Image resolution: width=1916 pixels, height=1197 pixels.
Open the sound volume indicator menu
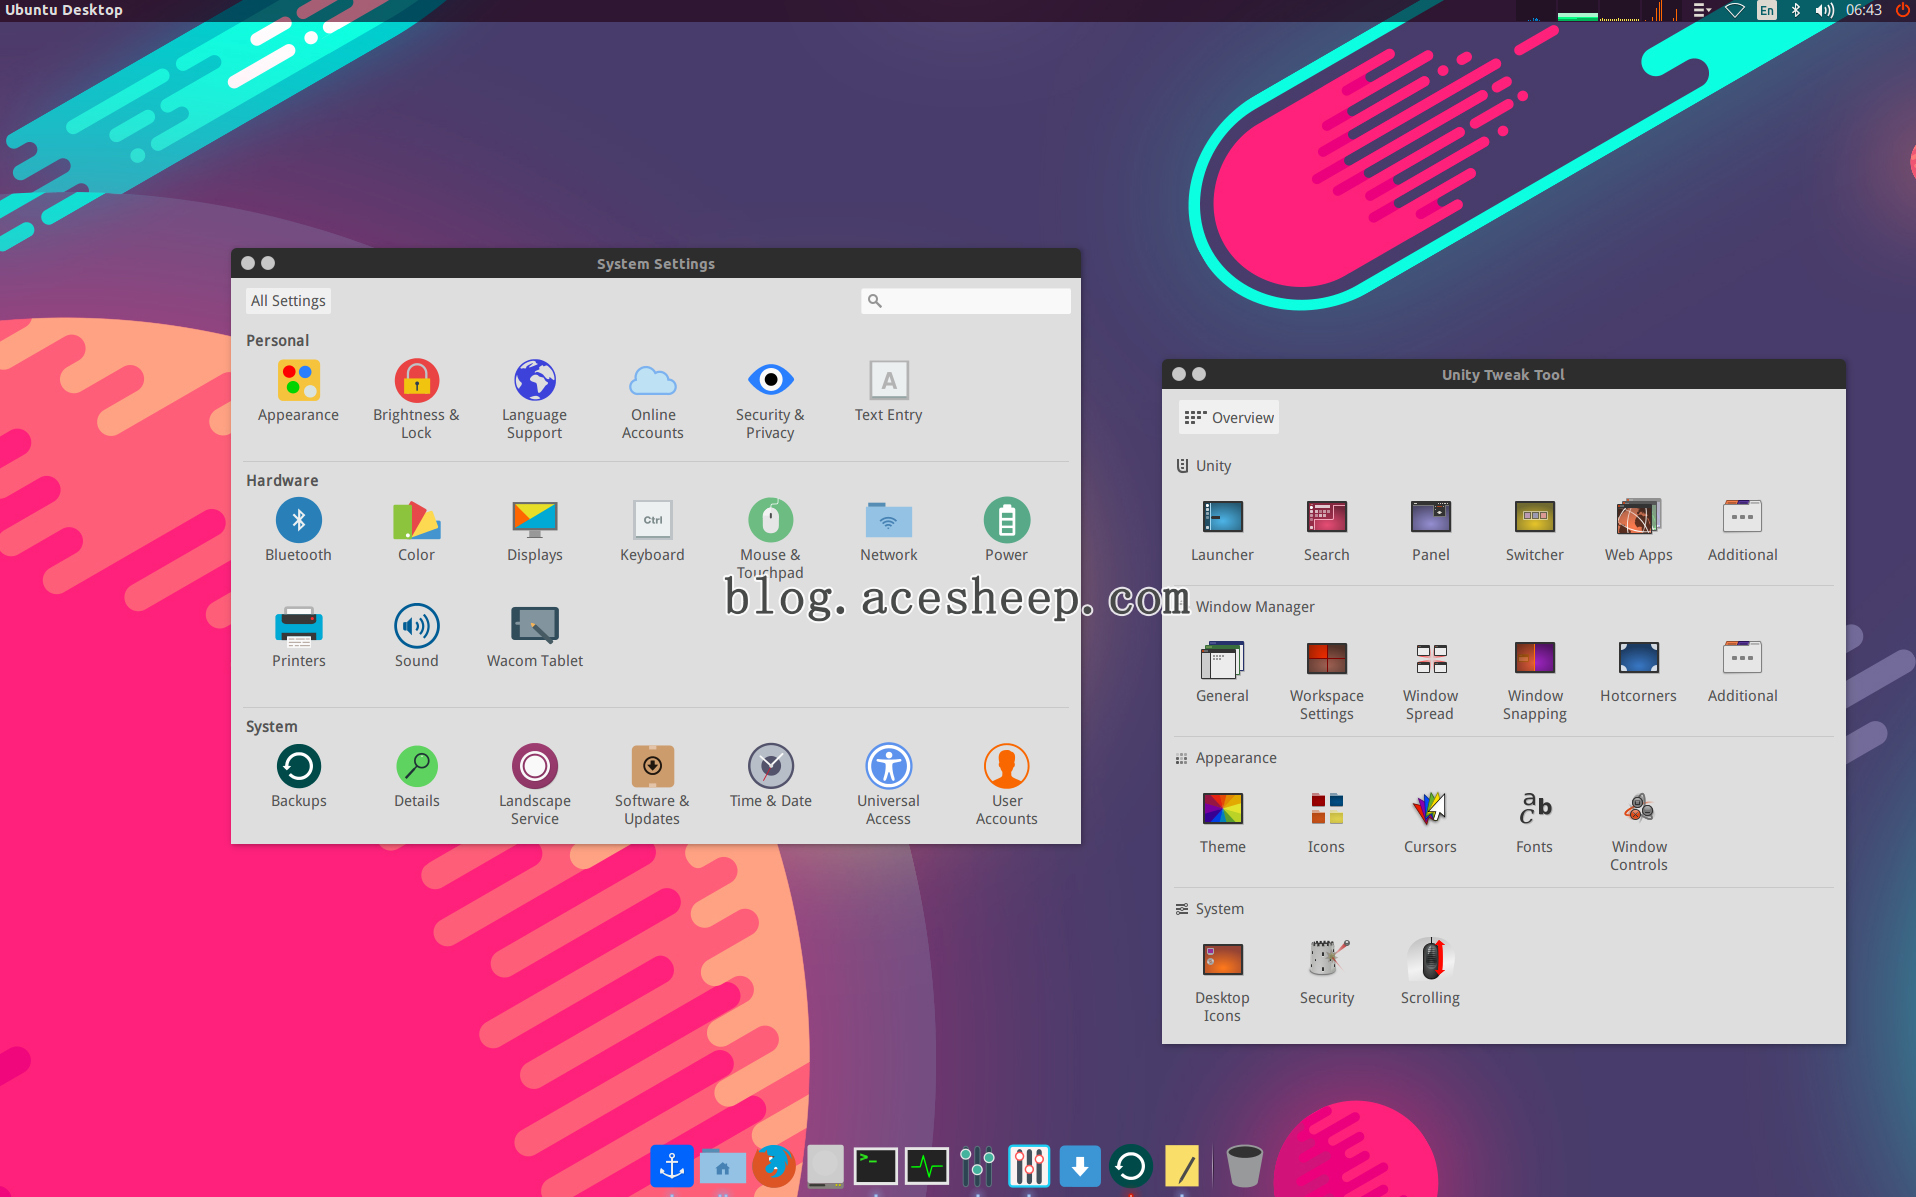click(1824, 11)
